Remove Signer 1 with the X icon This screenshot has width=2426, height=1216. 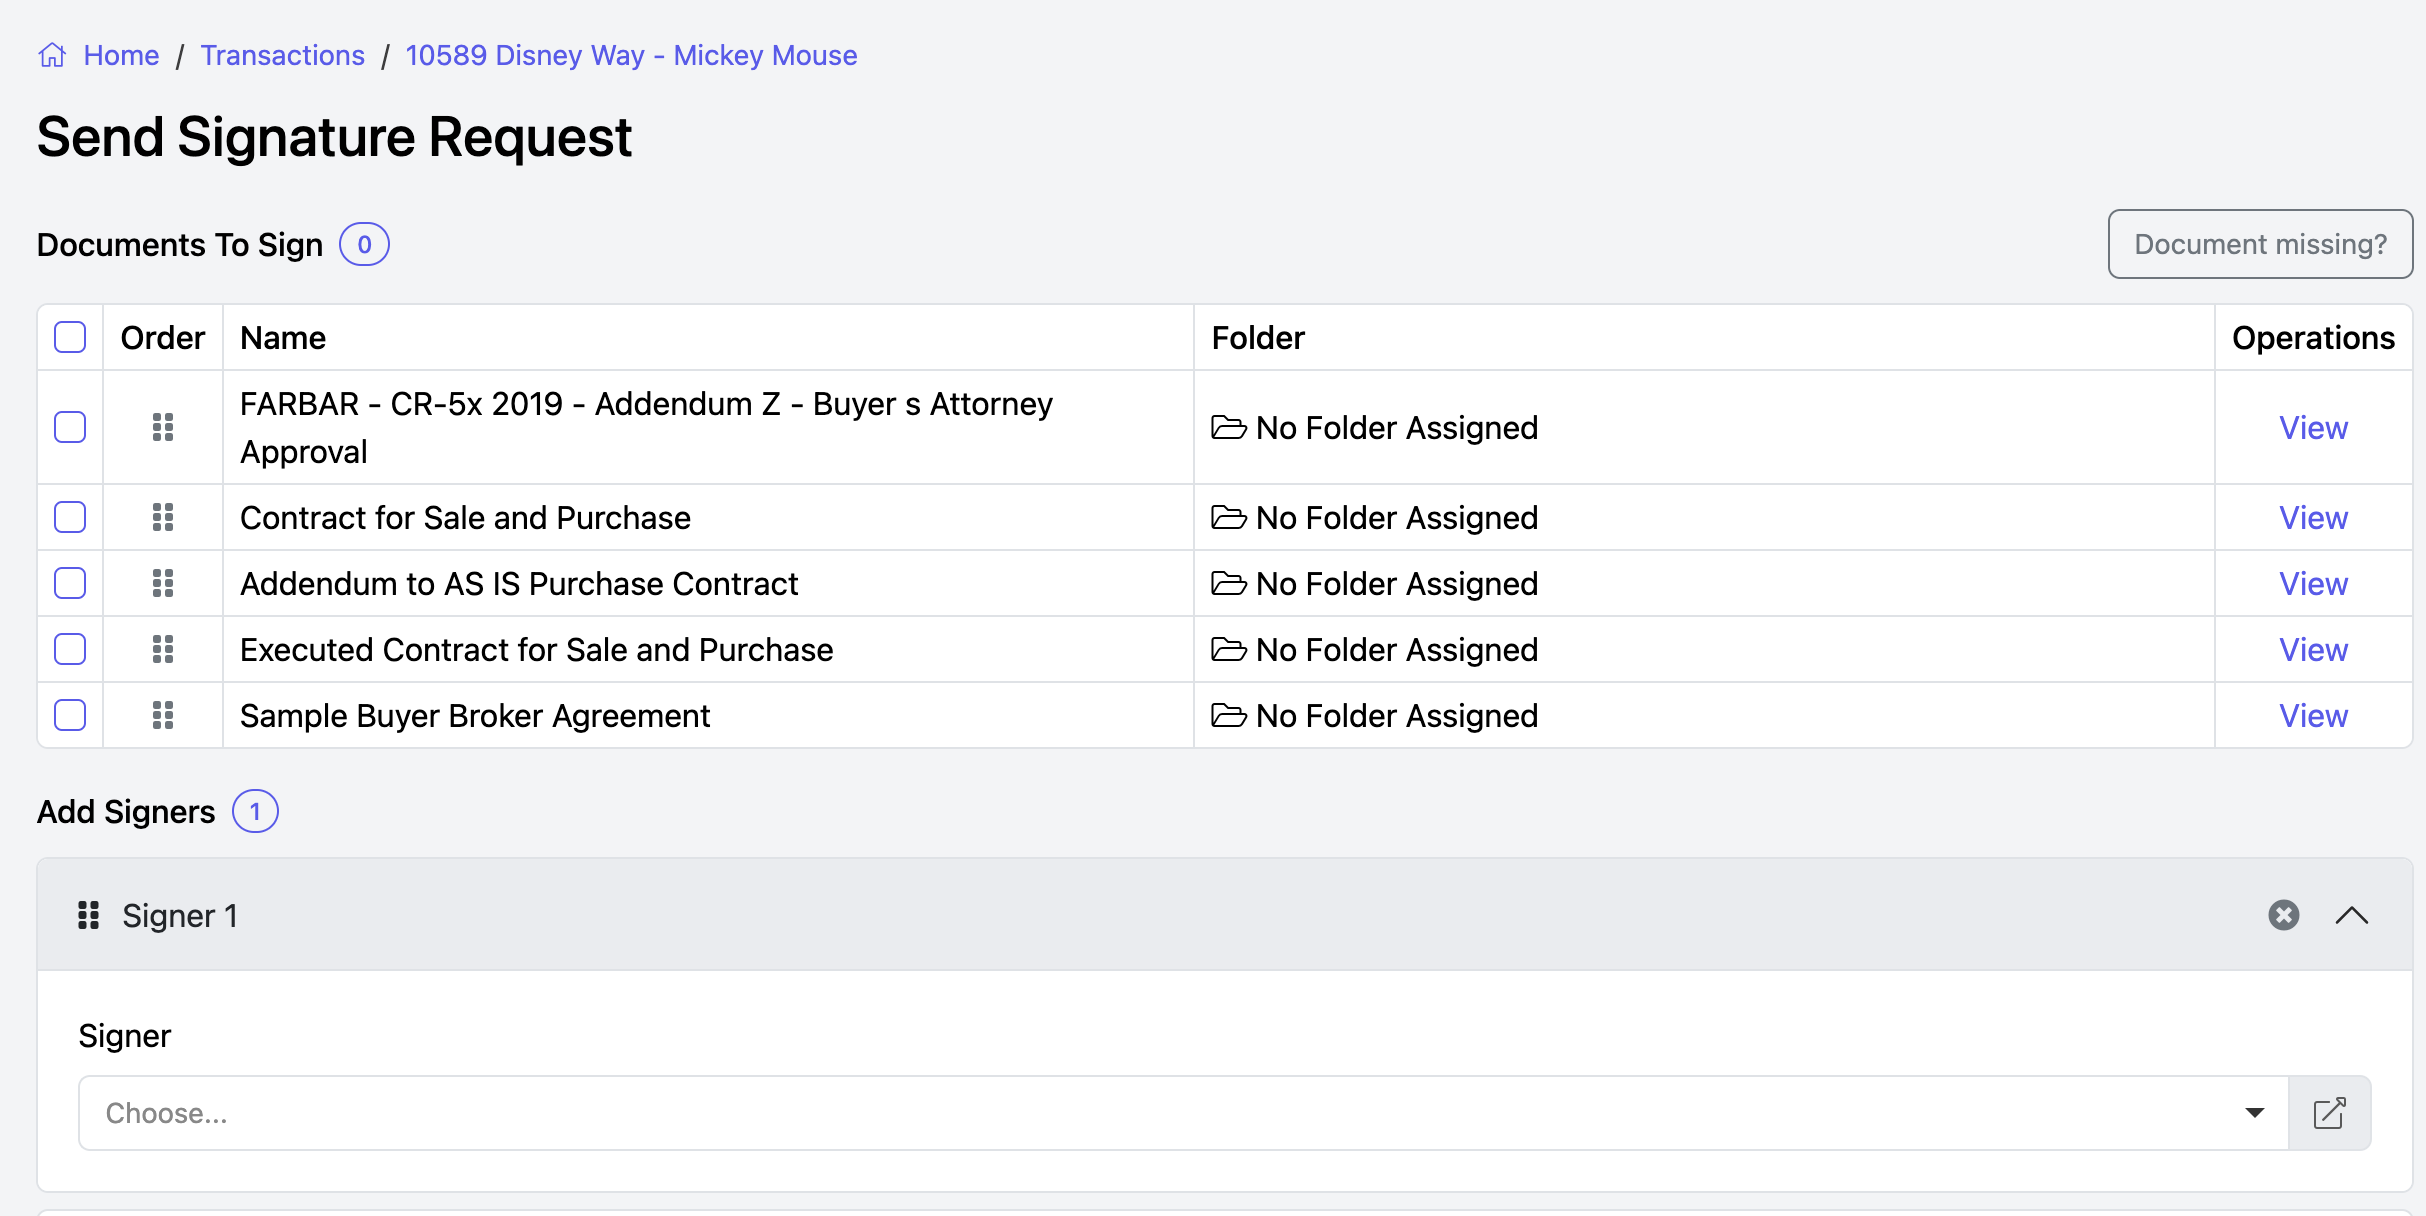[2283, 915]
